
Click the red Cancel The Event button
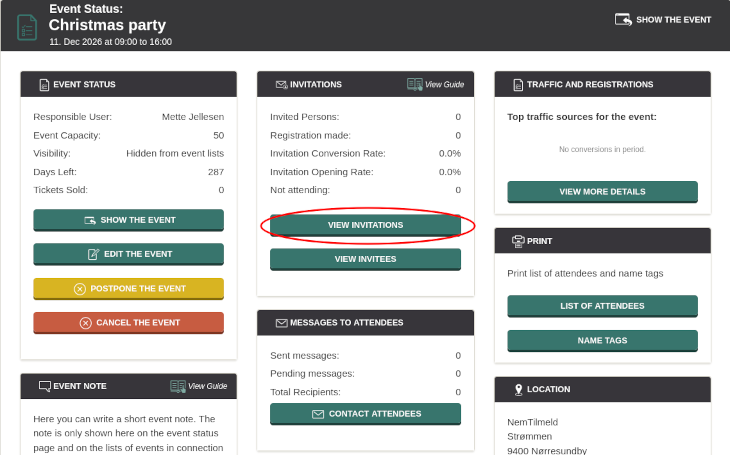(128, 323)
